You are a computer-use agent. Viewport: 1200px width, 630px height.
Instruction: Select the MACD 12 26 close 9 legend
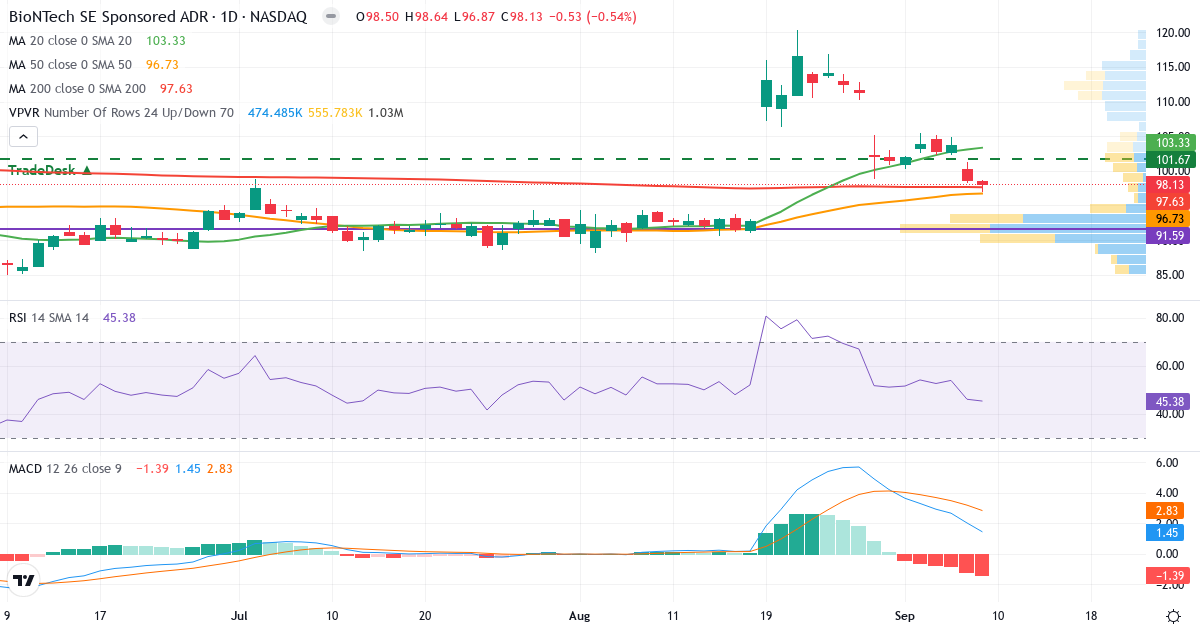point(66,468)
